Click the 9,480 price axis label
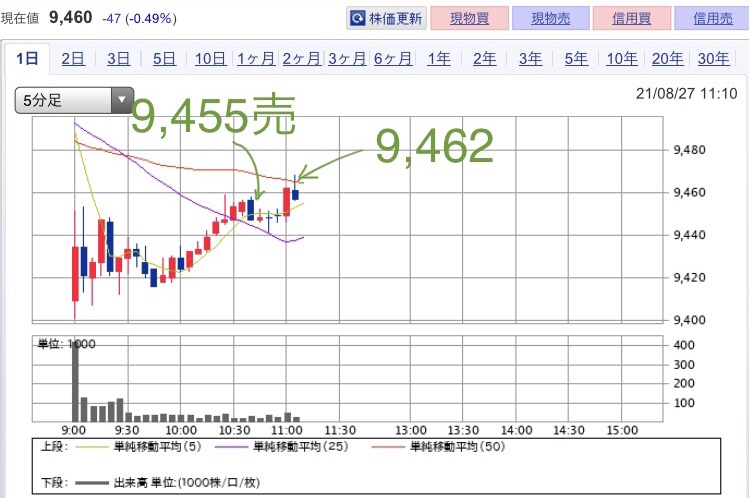This screenshot has width=749, height=498. [689, 150]
